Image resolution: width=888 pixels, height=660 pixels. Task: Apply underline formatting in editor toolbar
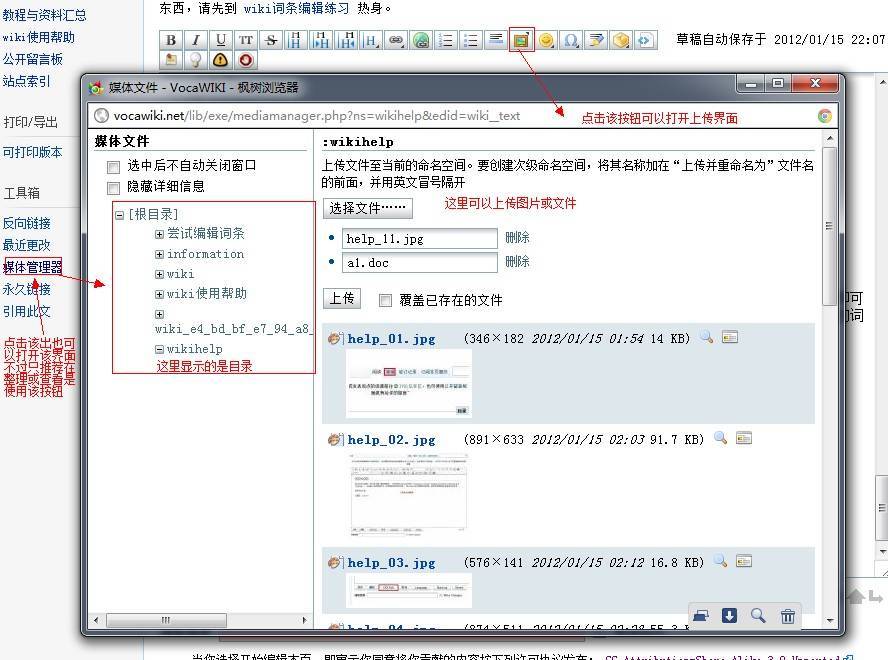[221, 40]
